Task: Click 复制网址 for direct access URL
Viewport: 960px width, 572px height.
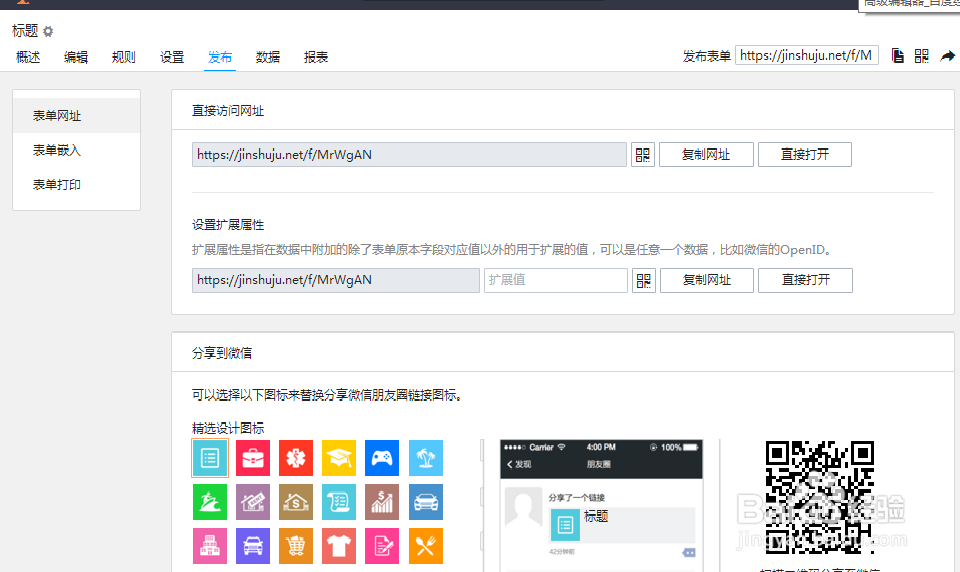Action: pos(706,154)
